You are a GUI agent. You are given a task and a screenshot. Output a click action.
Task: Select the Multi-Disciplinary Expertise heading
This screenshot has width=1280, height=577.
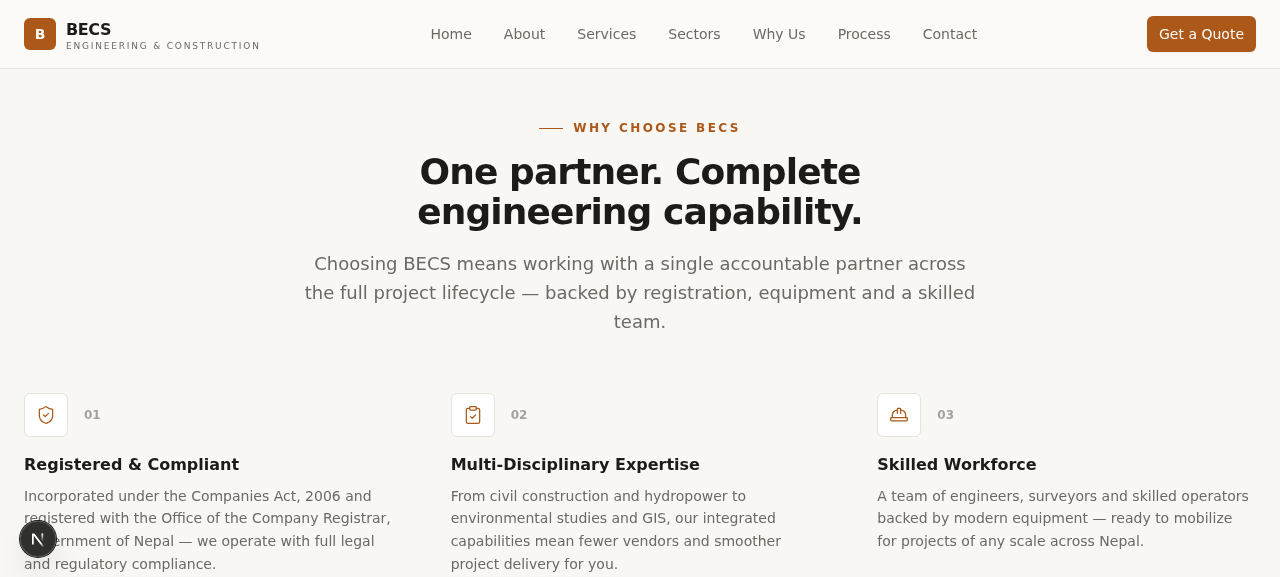pyautogui.click(x=575, y=464)
